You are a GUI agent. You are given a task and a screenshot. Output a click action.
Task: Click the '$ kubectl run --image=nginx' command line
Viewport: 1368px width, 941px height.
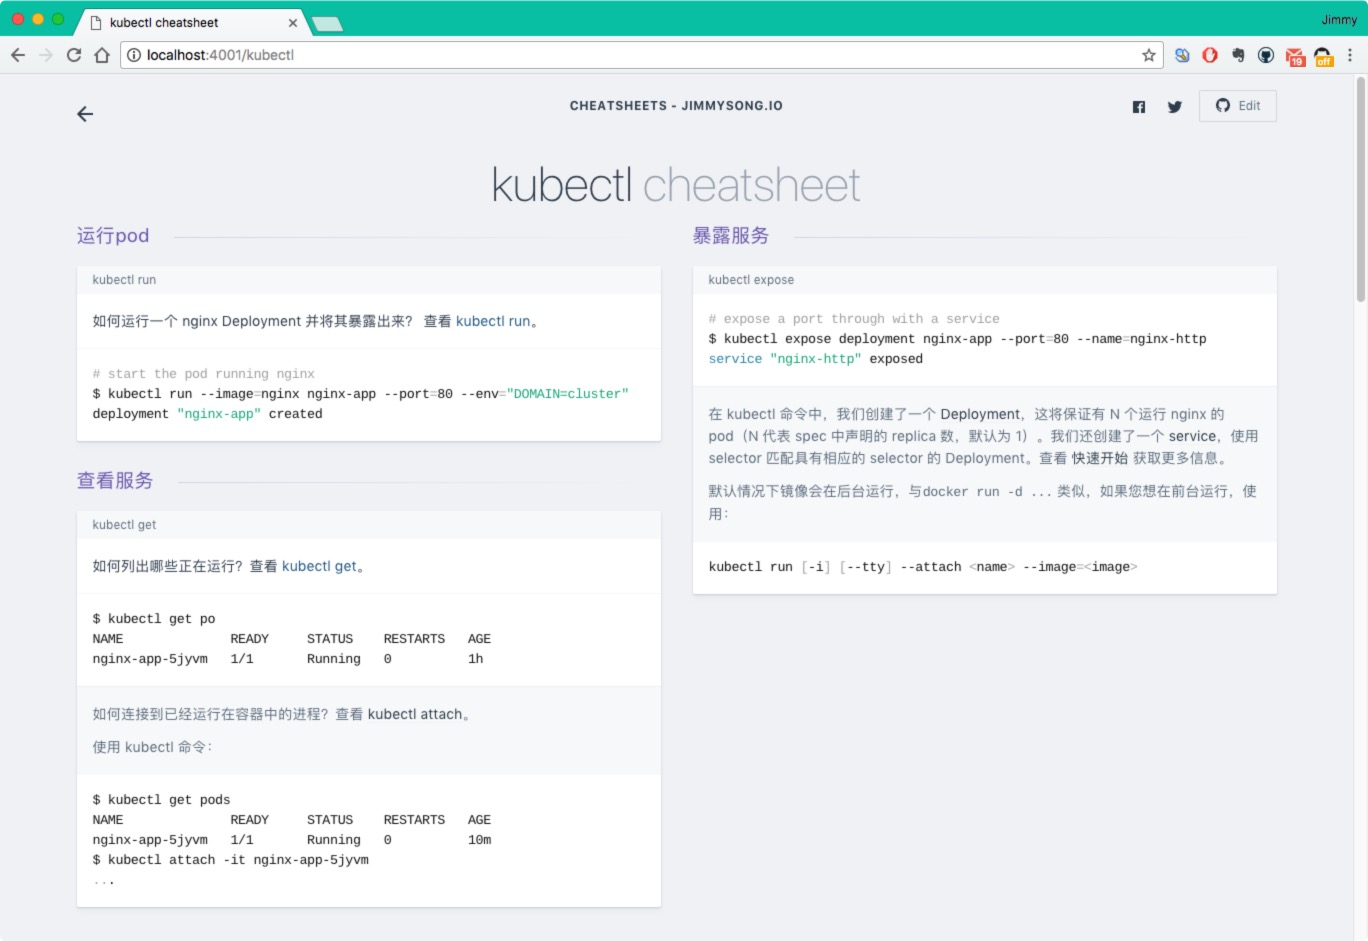tap(361, 394)
